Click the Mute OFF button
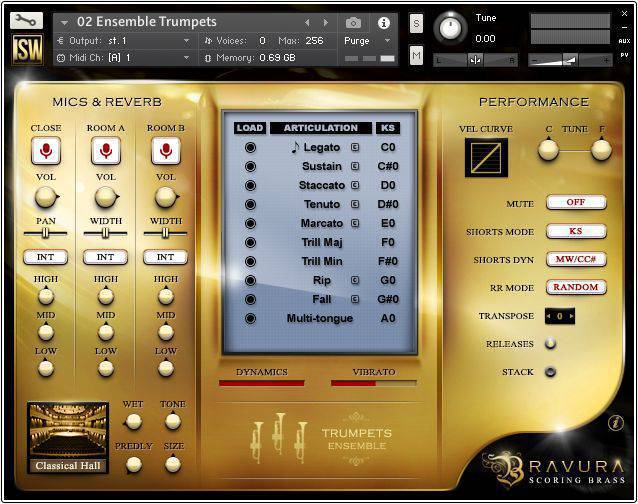The image size is (638, 504). 575,203
